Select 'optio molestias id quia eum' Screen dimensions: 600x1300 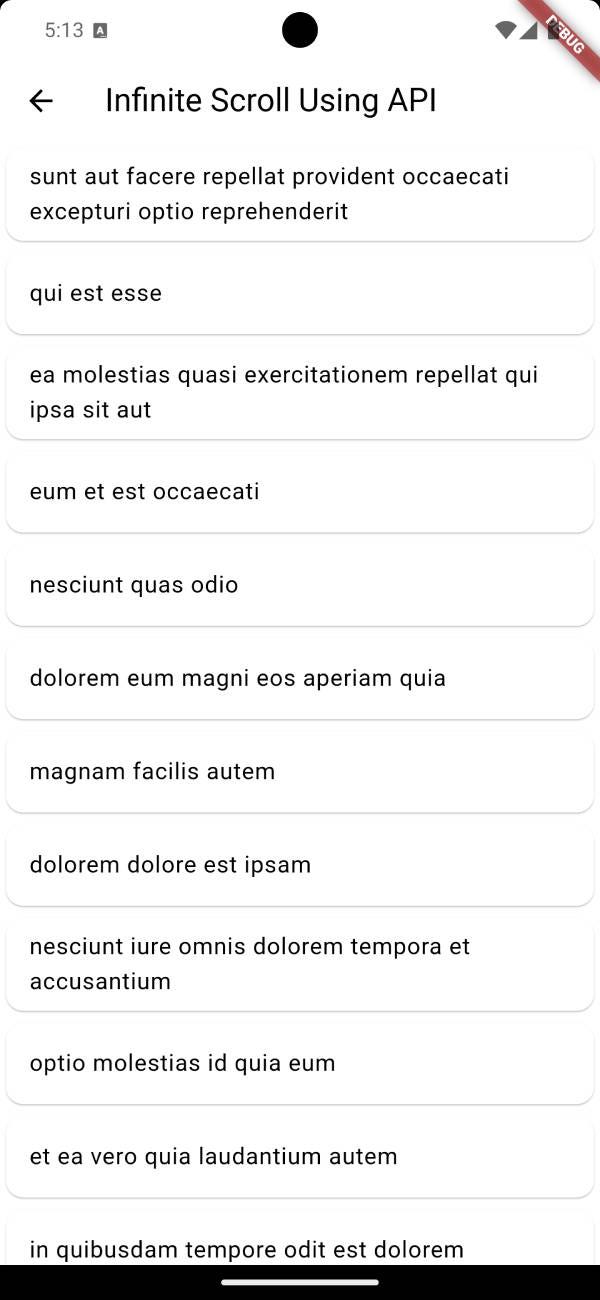[x=300, y=1063]
